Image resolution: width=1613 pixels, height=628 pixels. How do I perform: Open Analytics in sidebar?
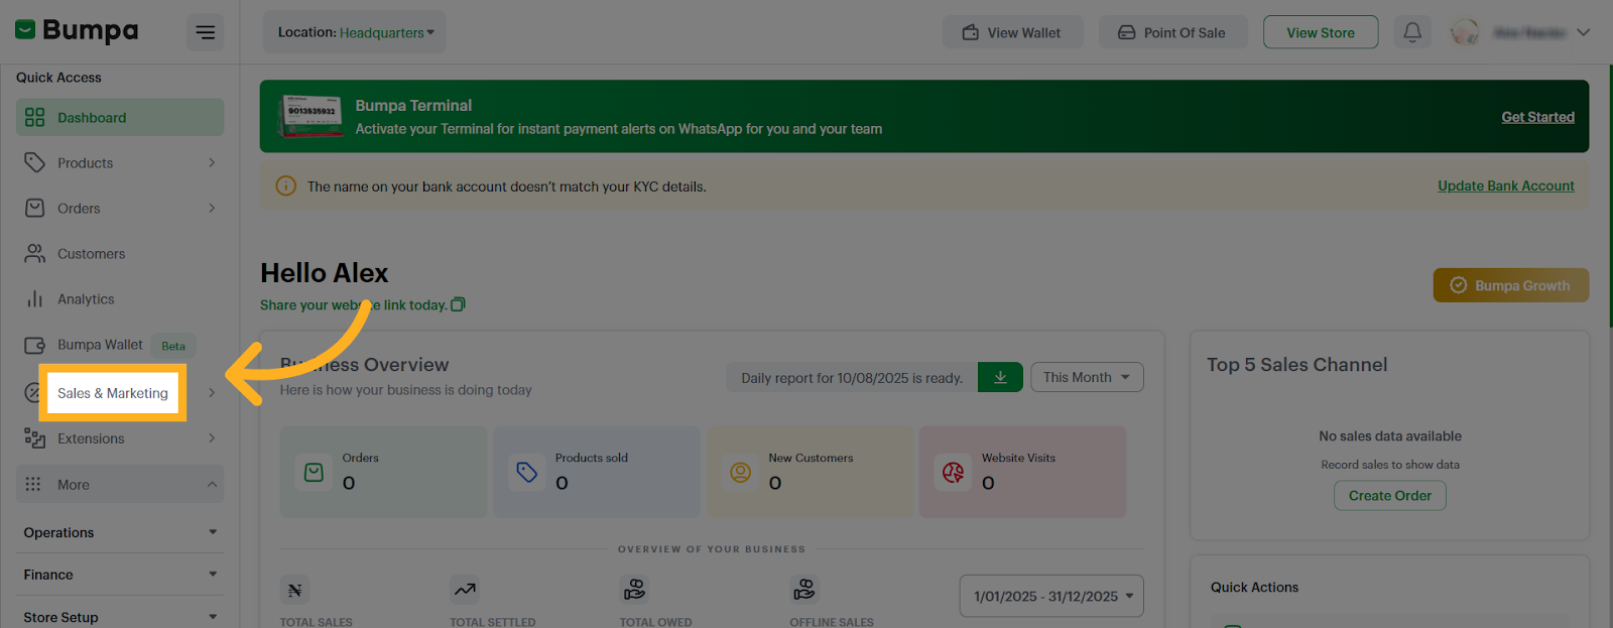pyautogui.click(x=120, y=299)
